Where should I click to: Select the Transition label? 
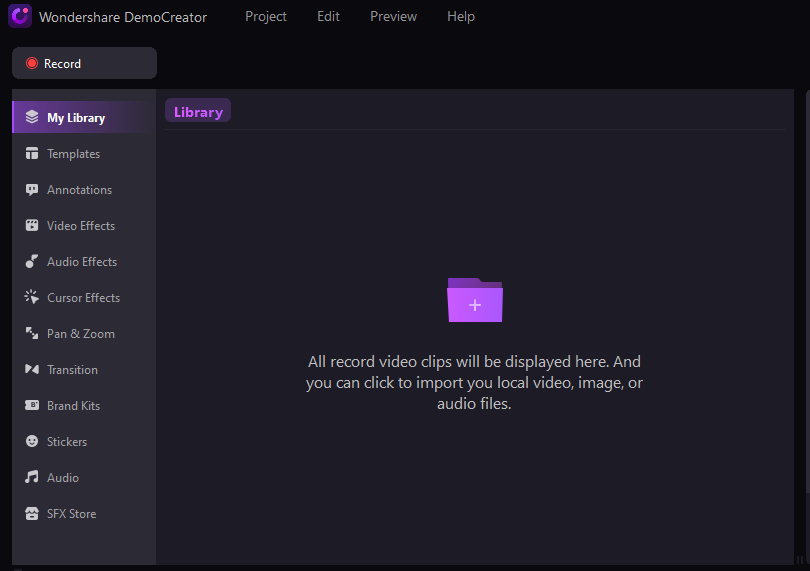click(x=72, y=369)
